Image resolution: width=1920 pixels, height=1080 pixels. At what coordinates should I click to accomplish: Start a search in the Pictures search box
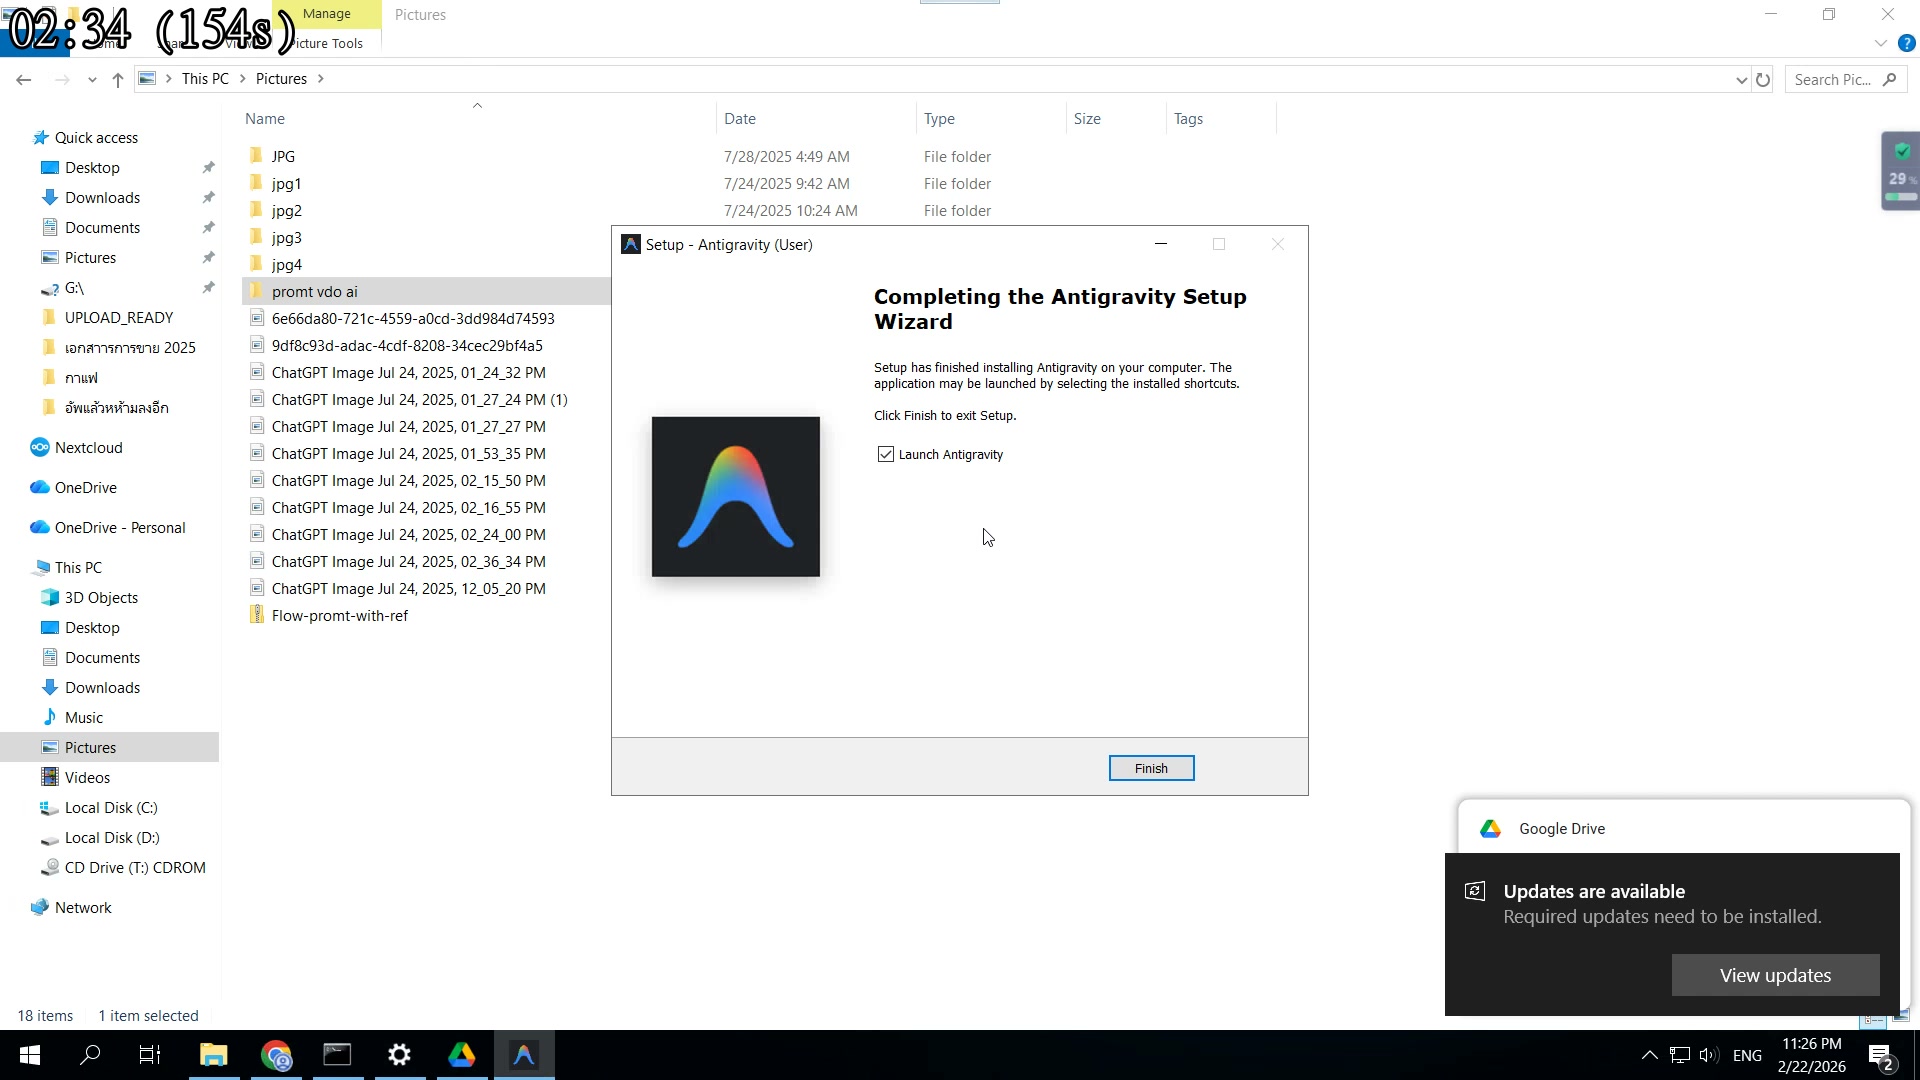coord(1838,79)
